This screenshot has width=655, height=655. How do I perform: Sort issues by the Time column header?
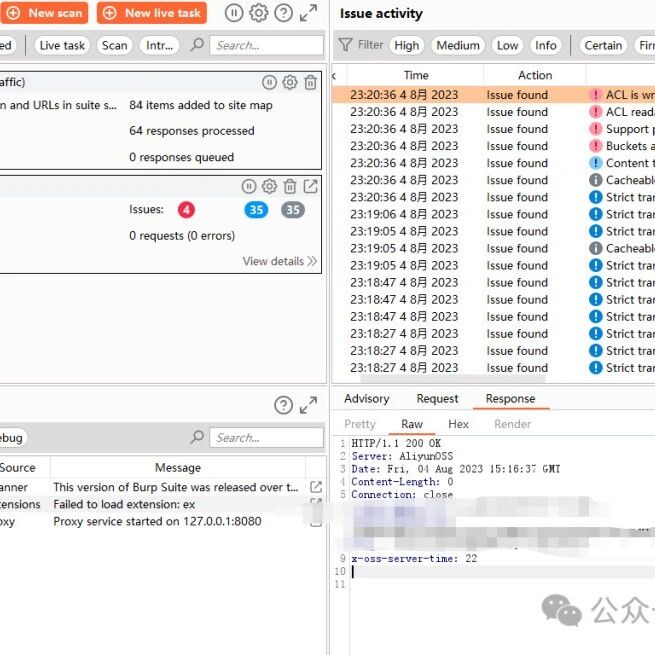tap(416, 75)
